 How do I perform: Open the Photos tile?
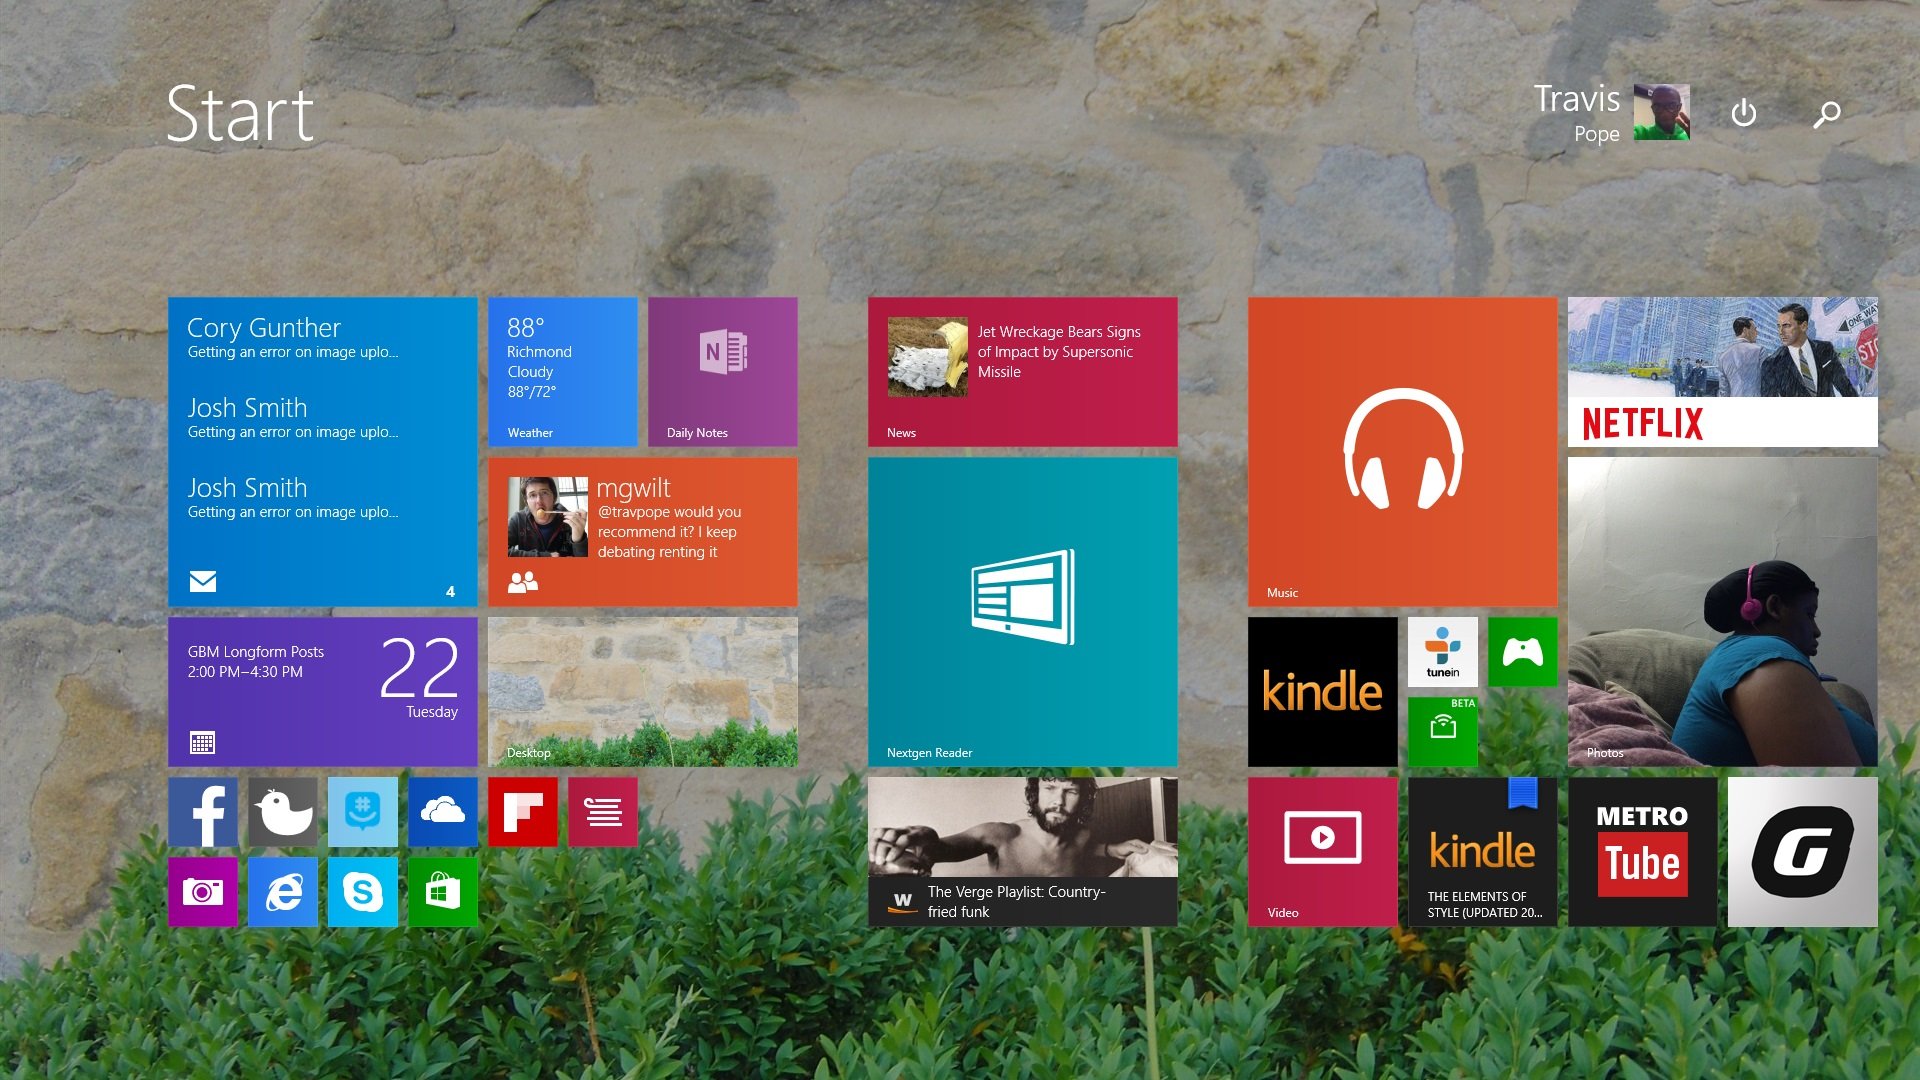(1723, 611)
